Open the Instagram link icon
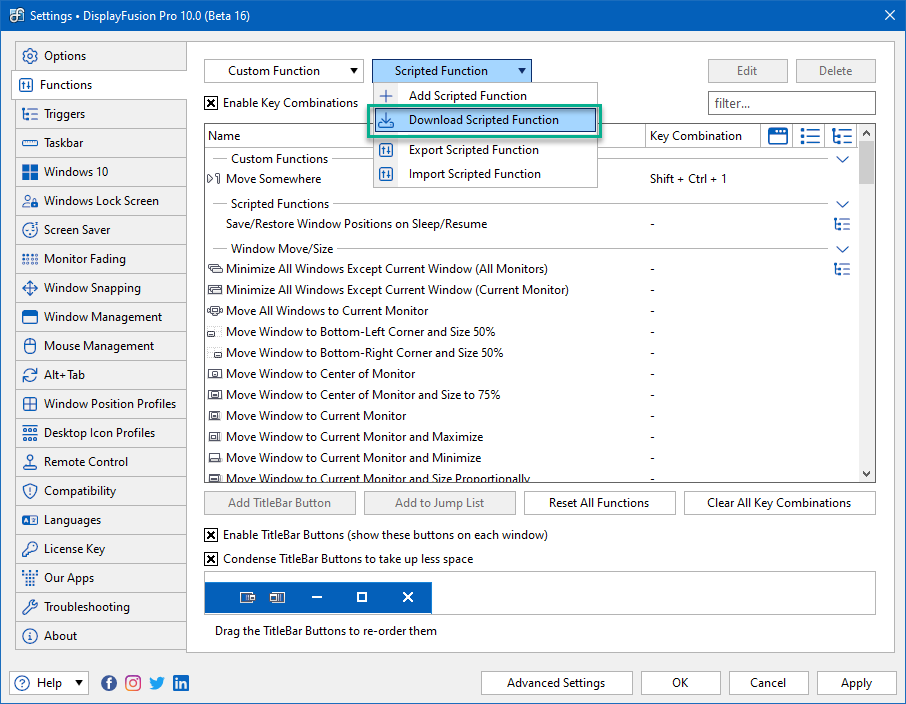The width and height of the screenshot is (906, 704). point(133,683)
